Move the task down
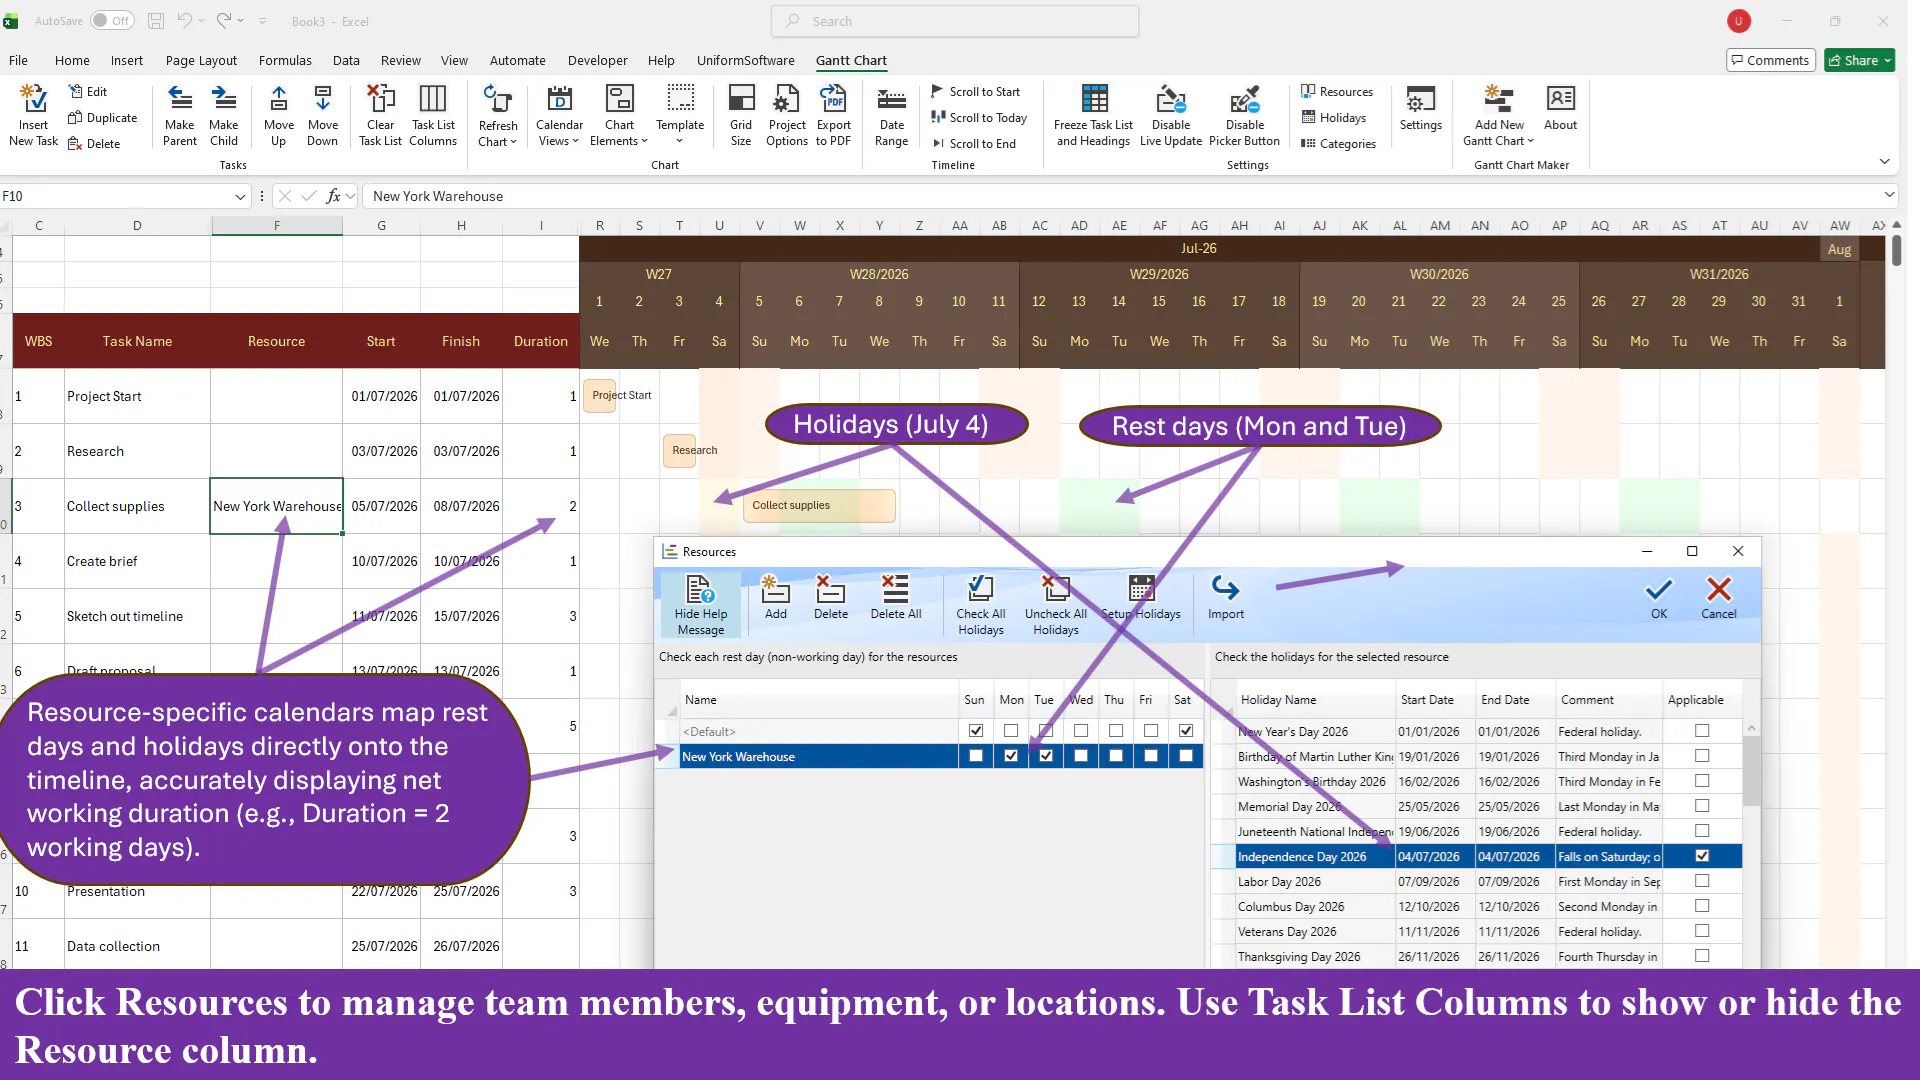1920x1080 pixels. tap(322, 115)
